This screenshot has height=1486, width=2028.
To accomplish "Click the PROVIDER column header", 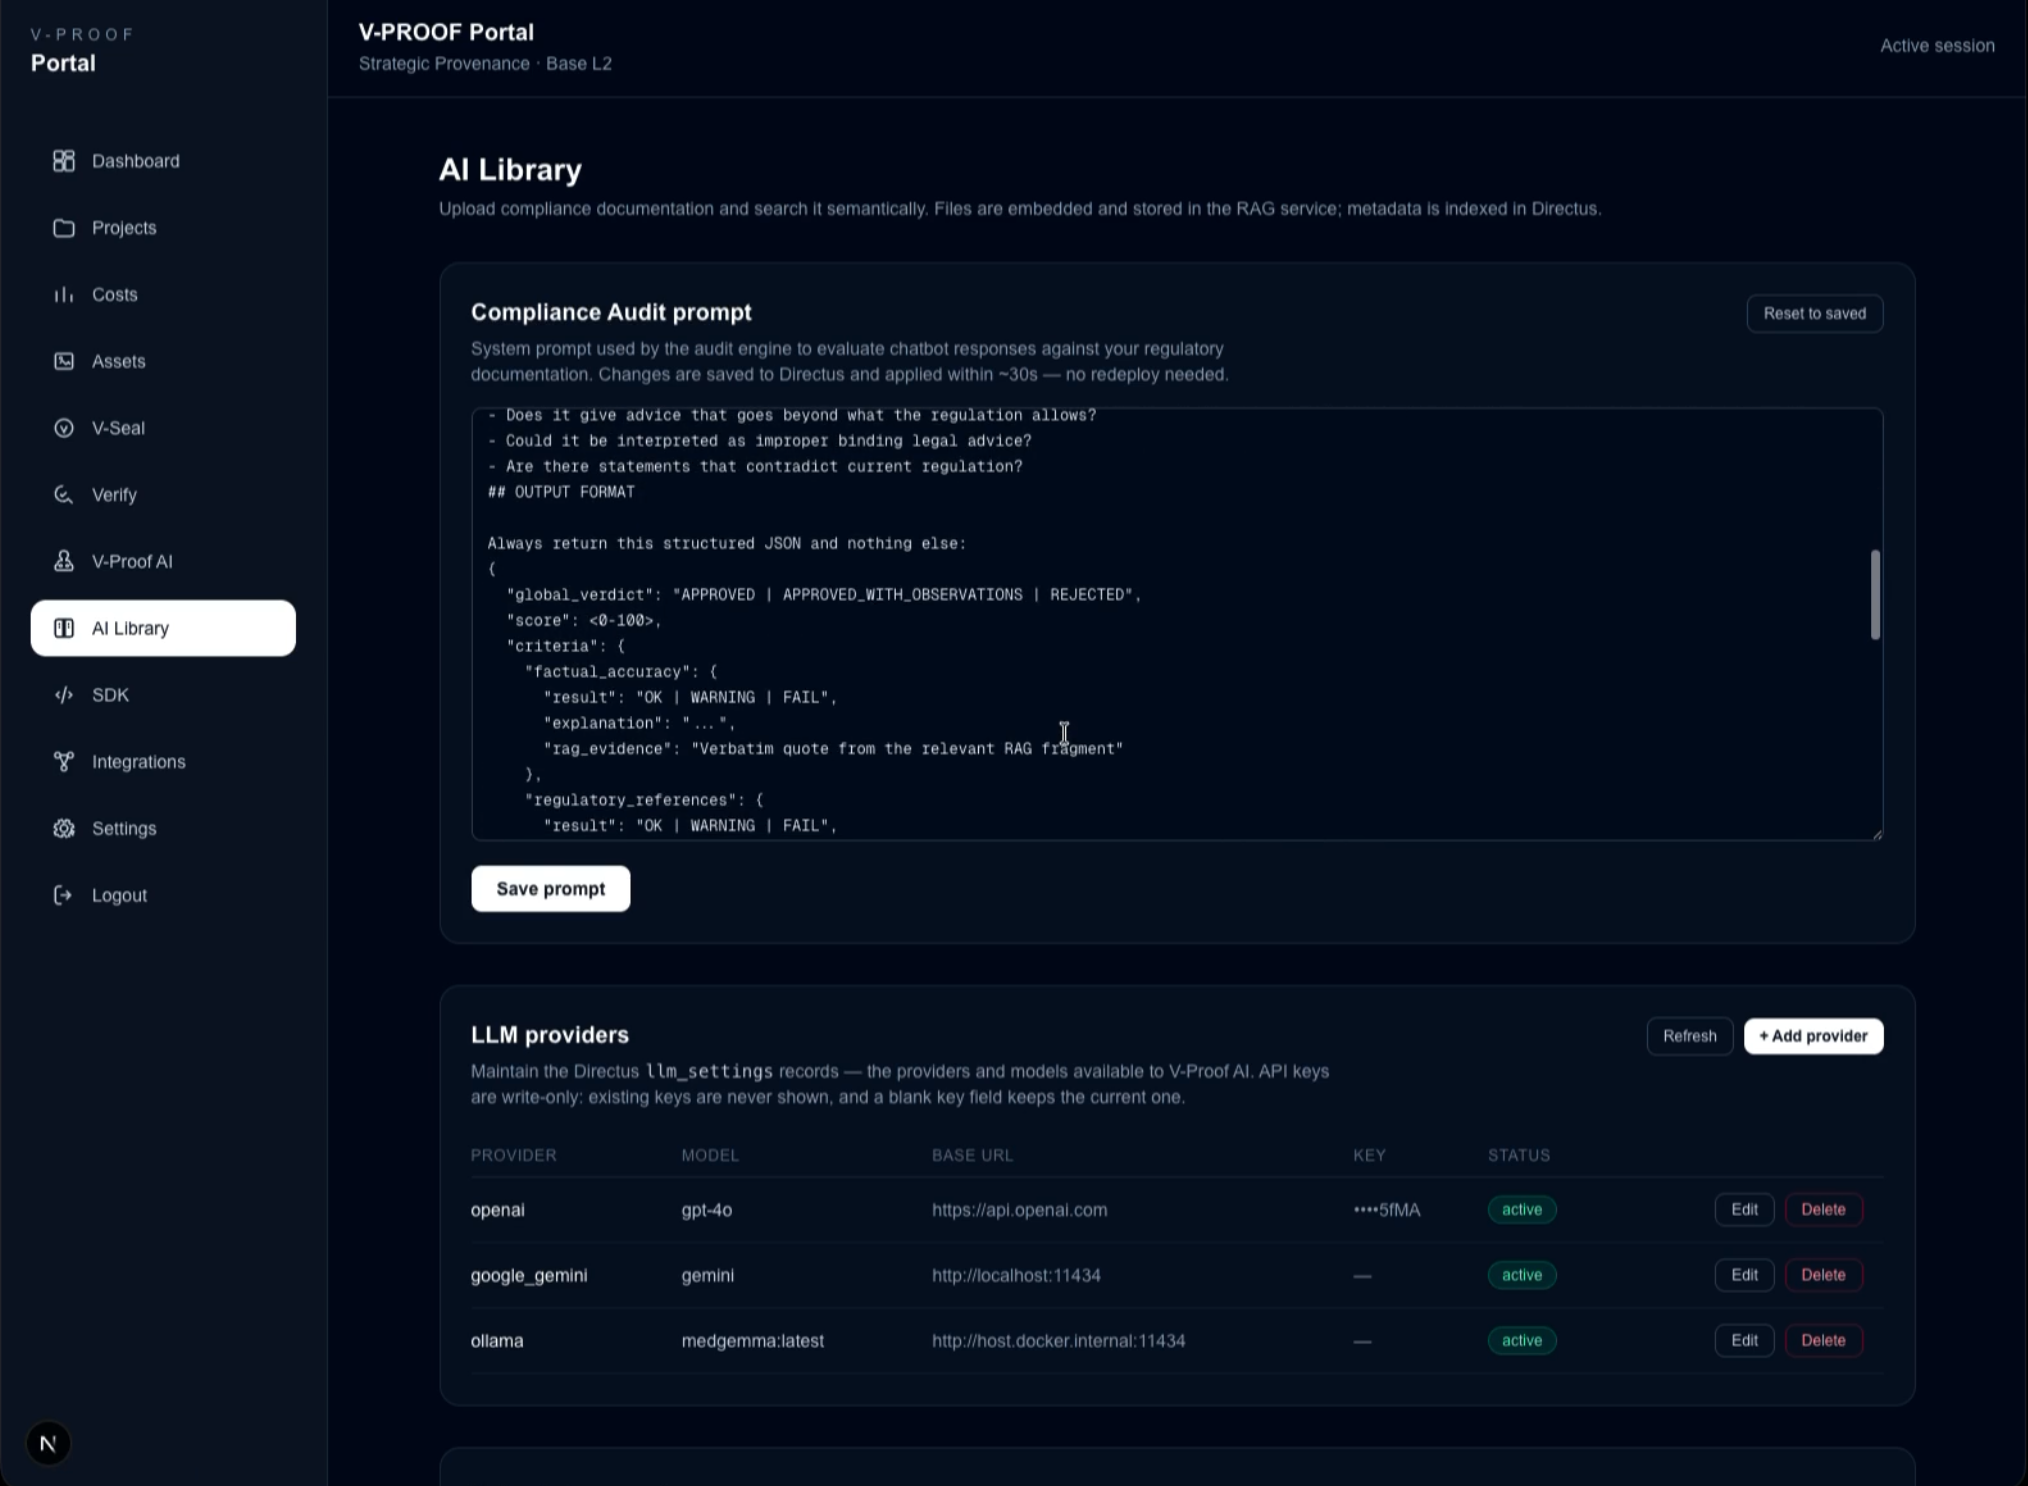I will tap(513, 1155).
